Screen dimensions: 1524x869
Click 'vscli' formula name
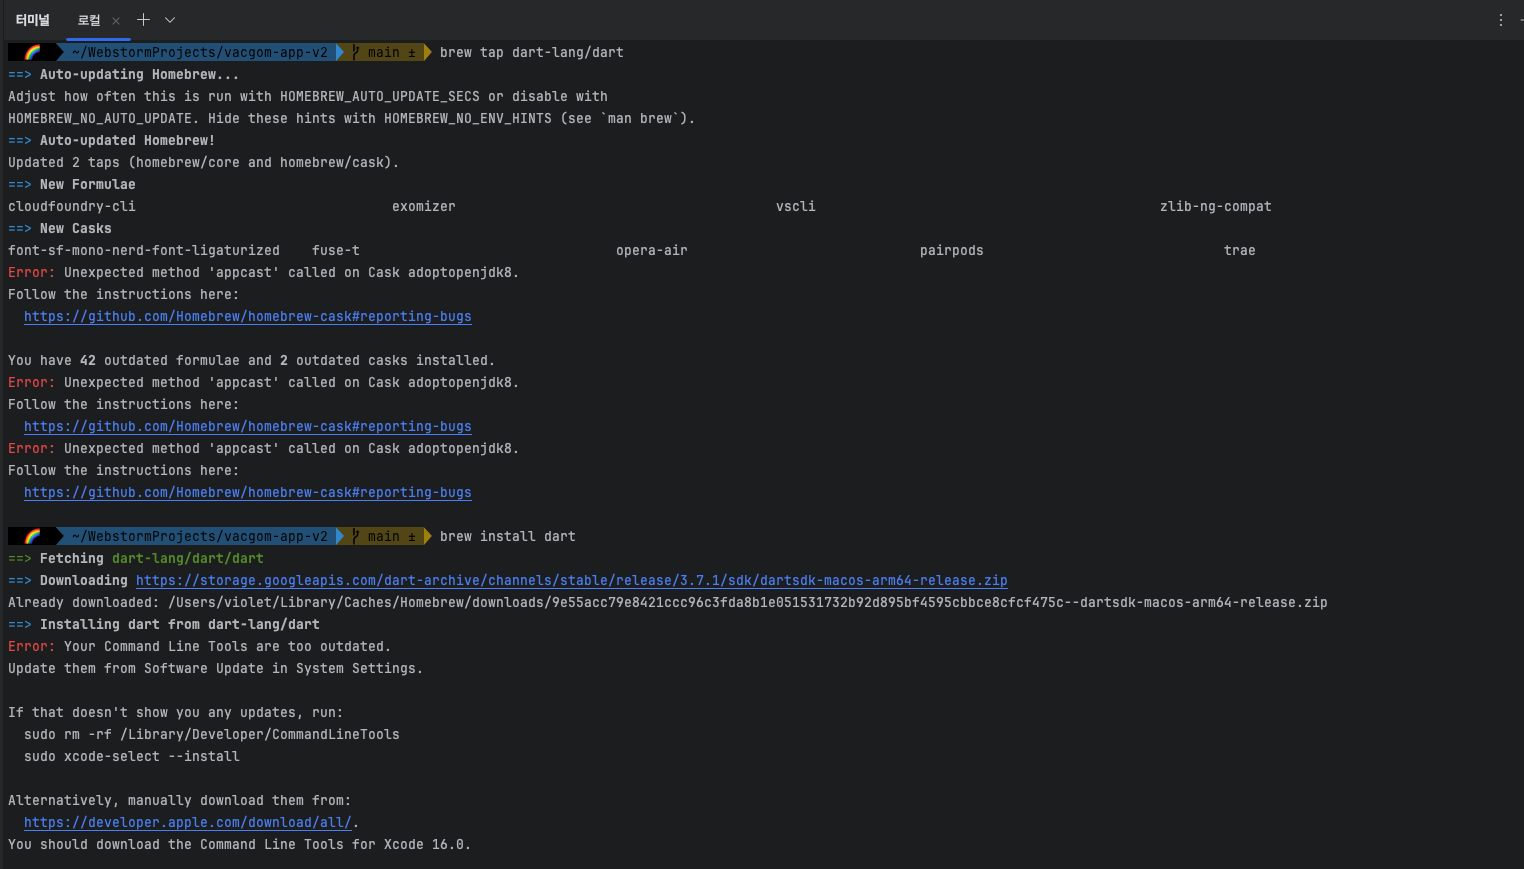pyautogui.click(x=796, y=207)
